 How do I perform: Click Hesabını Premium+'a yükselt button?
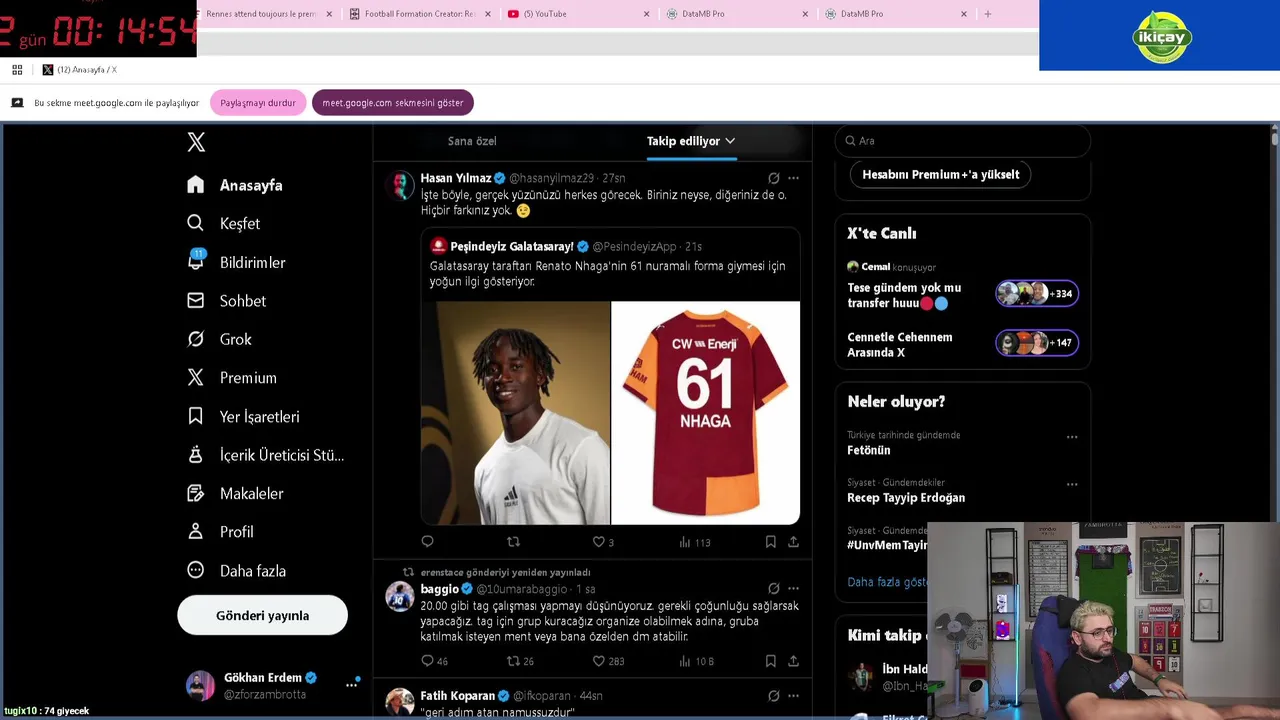coord(941,174)
